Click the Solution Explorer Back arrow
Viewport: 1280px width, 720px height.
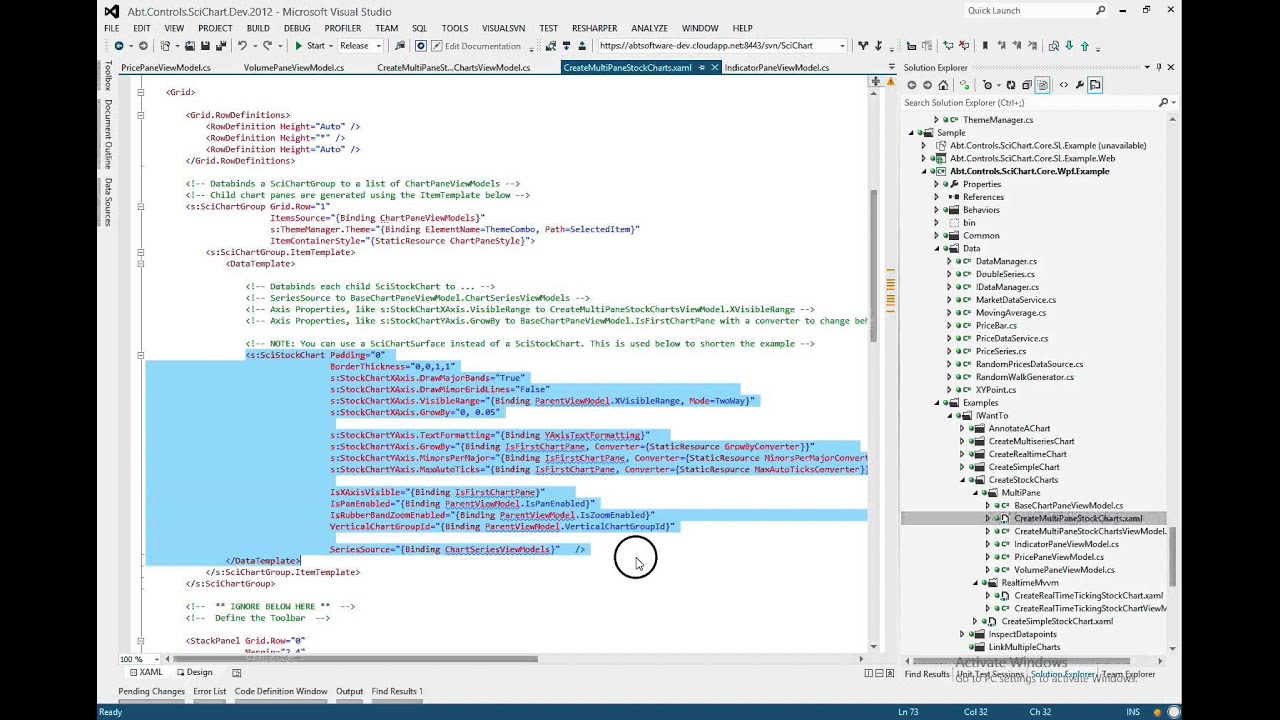(x=911, y=85)
